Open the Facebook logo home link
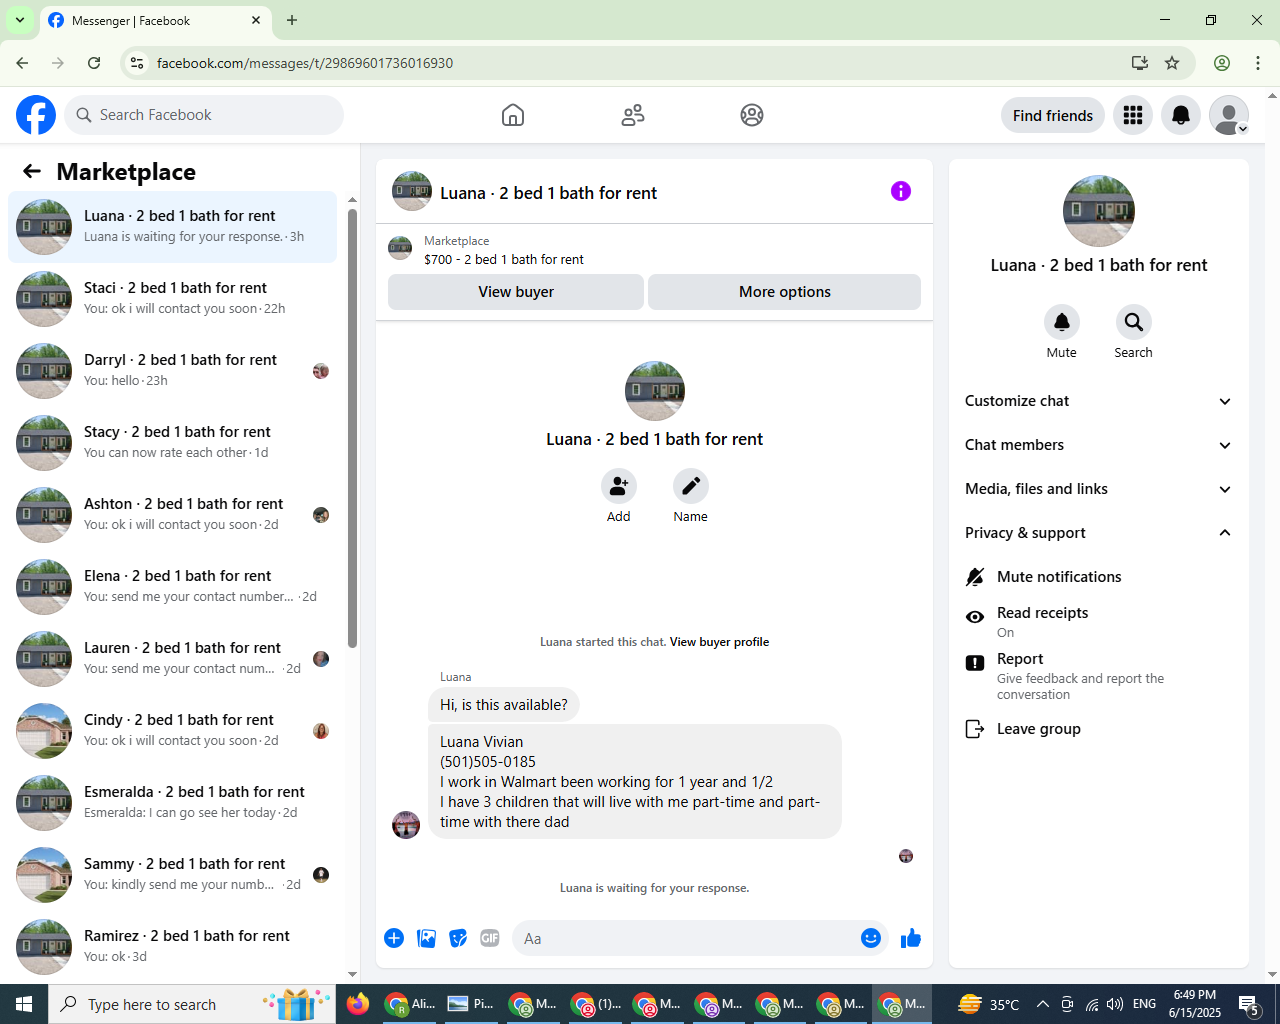The image size is (1280, 1024). (36, 115)
